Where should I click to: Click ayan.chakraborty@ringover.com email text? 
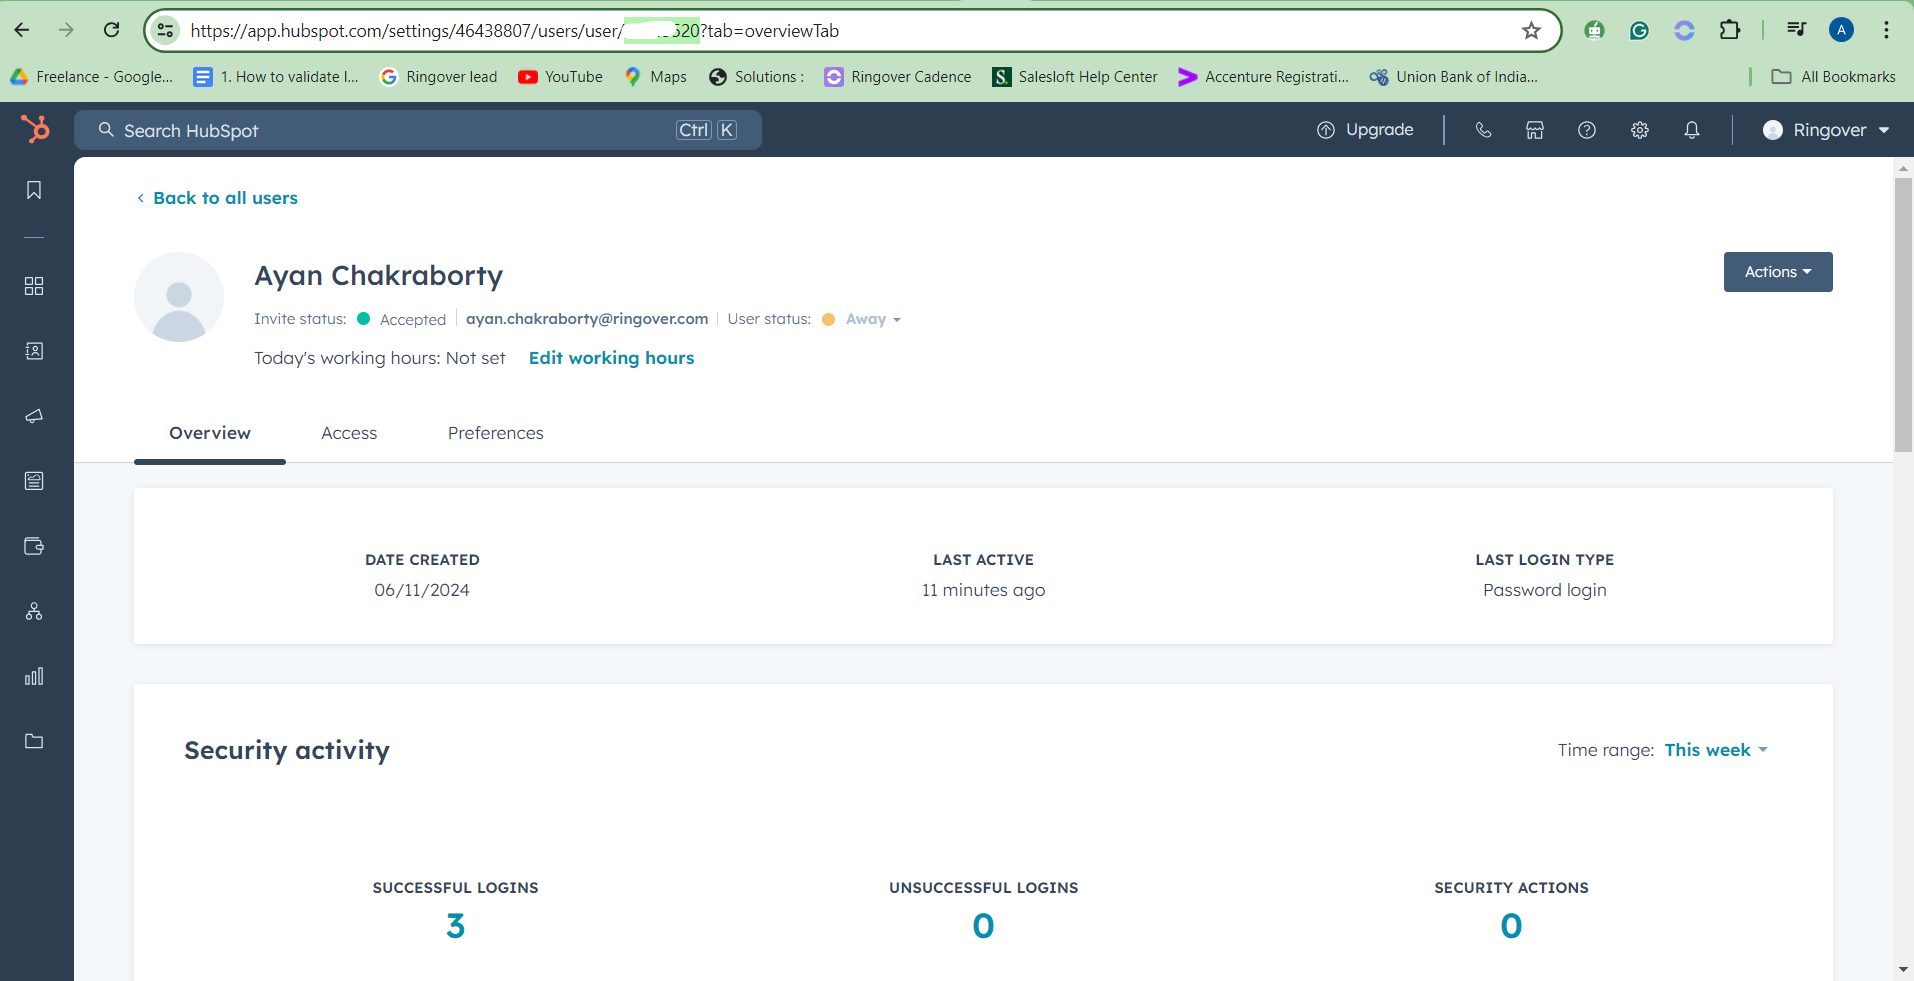(587, 319)
